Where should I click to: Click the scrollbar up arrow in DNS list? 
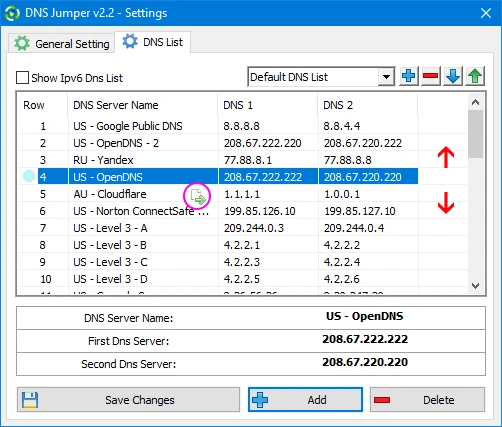tap(476, 102)
